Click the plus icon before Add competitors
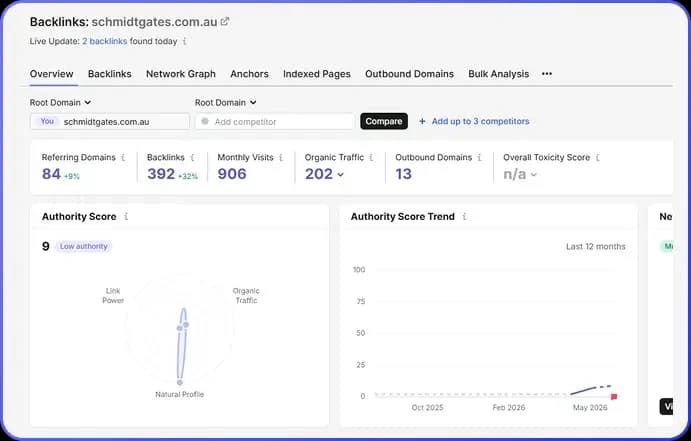Screen dimensions: 691x441 pos(422,121)
